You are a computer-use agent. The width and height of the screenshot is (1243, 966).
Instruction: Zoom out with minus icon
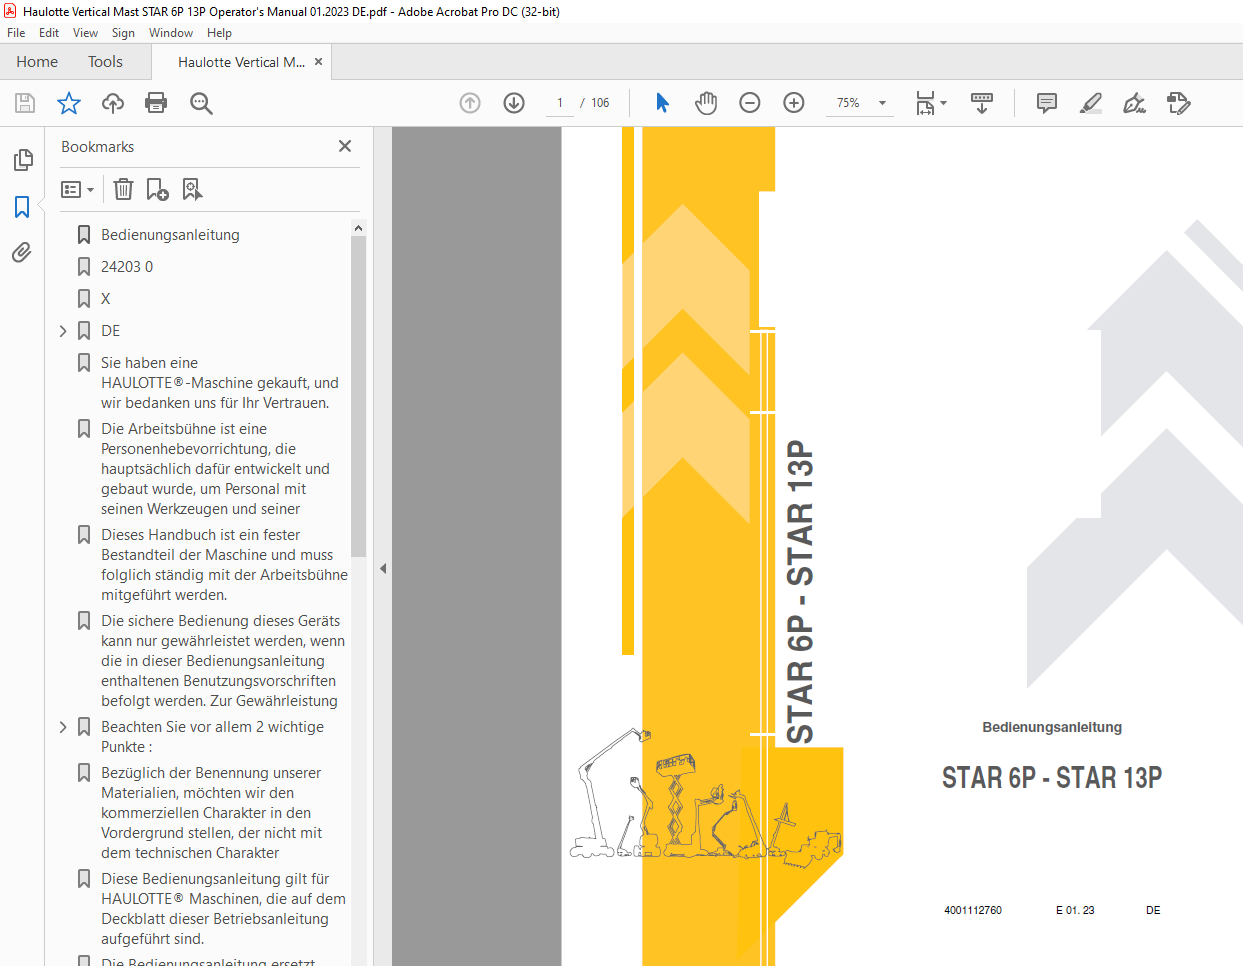pos(750,103)
